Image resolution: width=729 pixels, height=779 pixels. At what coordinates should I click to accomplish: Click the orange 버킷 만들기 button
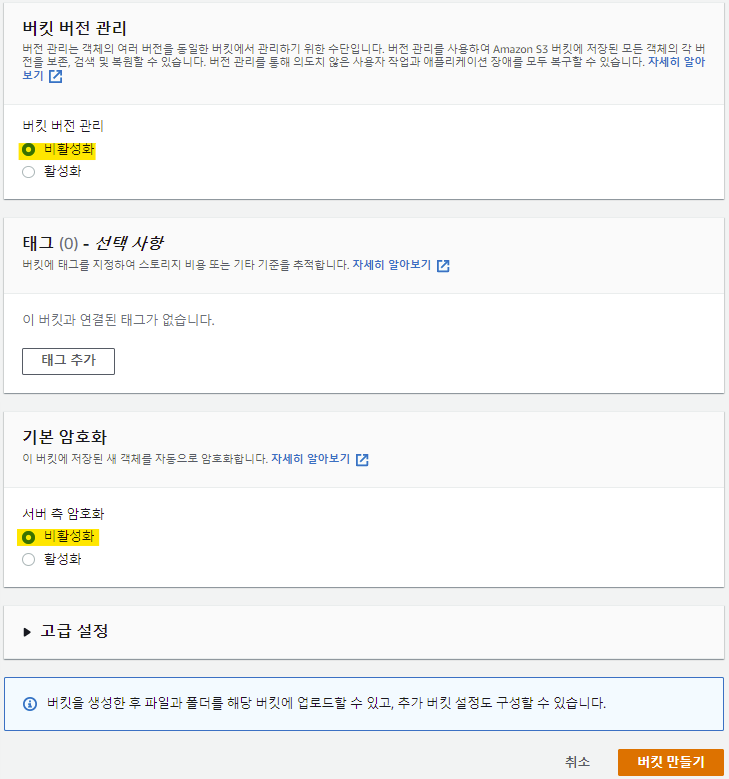tap(670, 762)
